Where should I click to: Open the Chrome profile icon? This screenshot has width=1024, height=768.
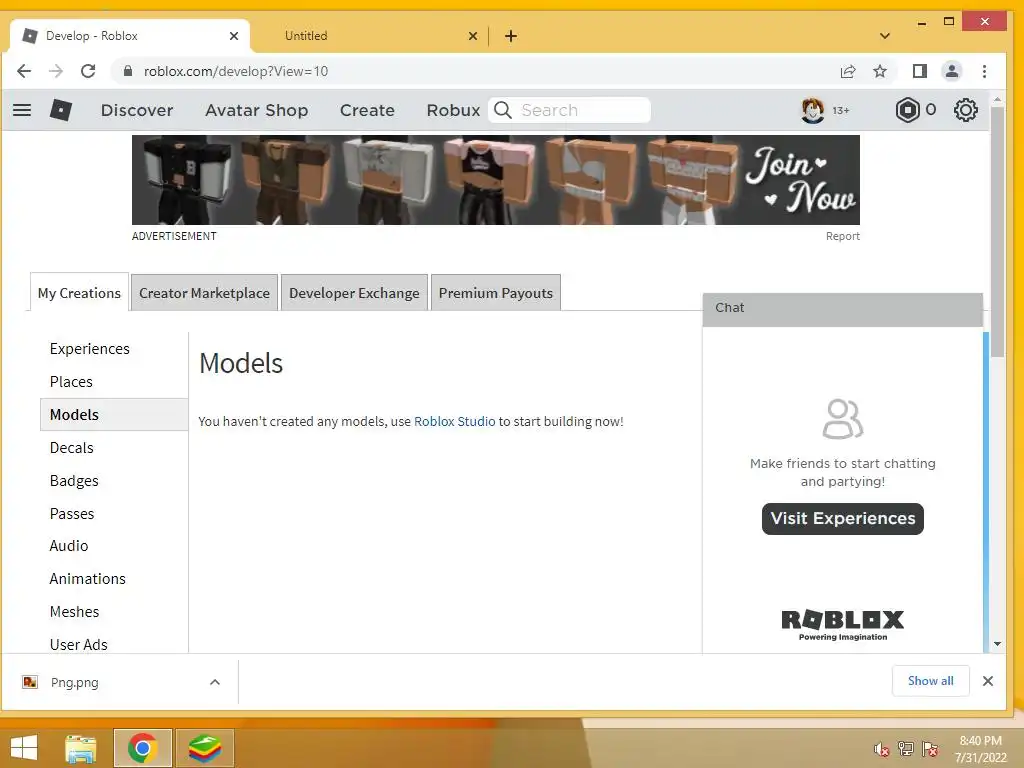[952, 71]
